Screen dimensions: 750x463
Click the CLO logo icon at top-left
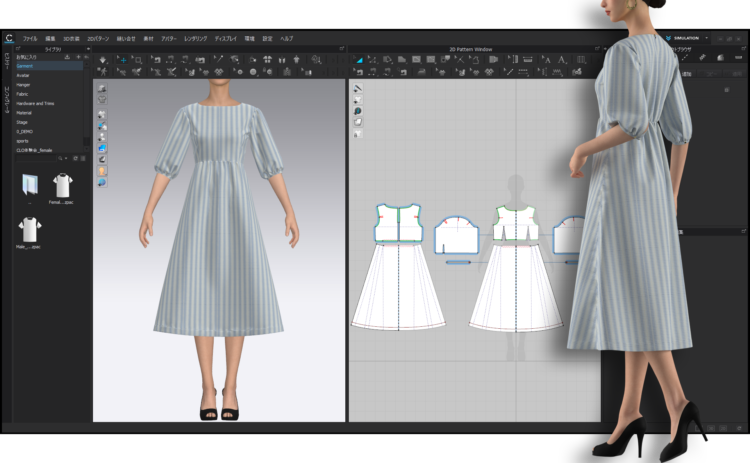coord(8,39)
